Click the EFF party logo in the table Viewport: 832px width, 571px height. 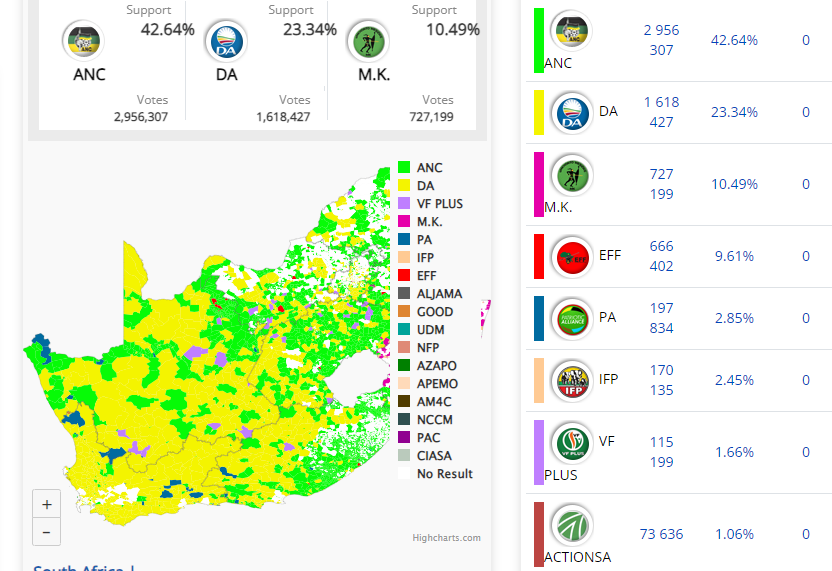click(x=572, y=257)
